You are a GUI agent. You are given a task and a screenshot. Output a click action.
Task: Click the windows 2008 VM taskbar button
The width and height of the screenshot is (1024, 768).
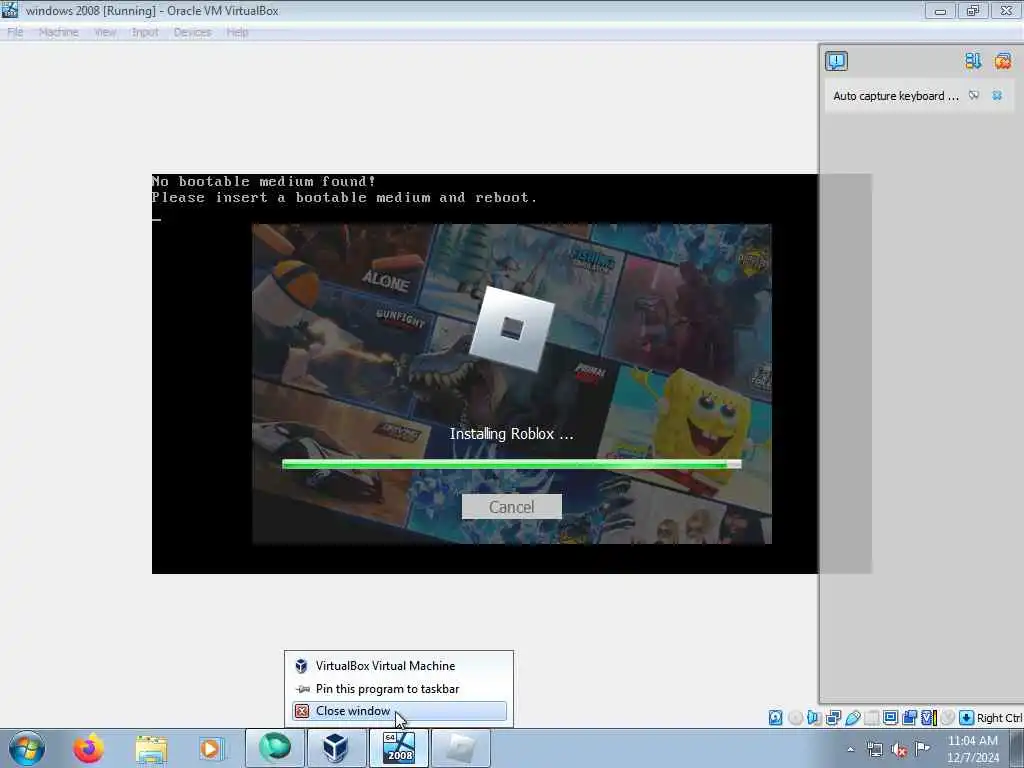399,748
